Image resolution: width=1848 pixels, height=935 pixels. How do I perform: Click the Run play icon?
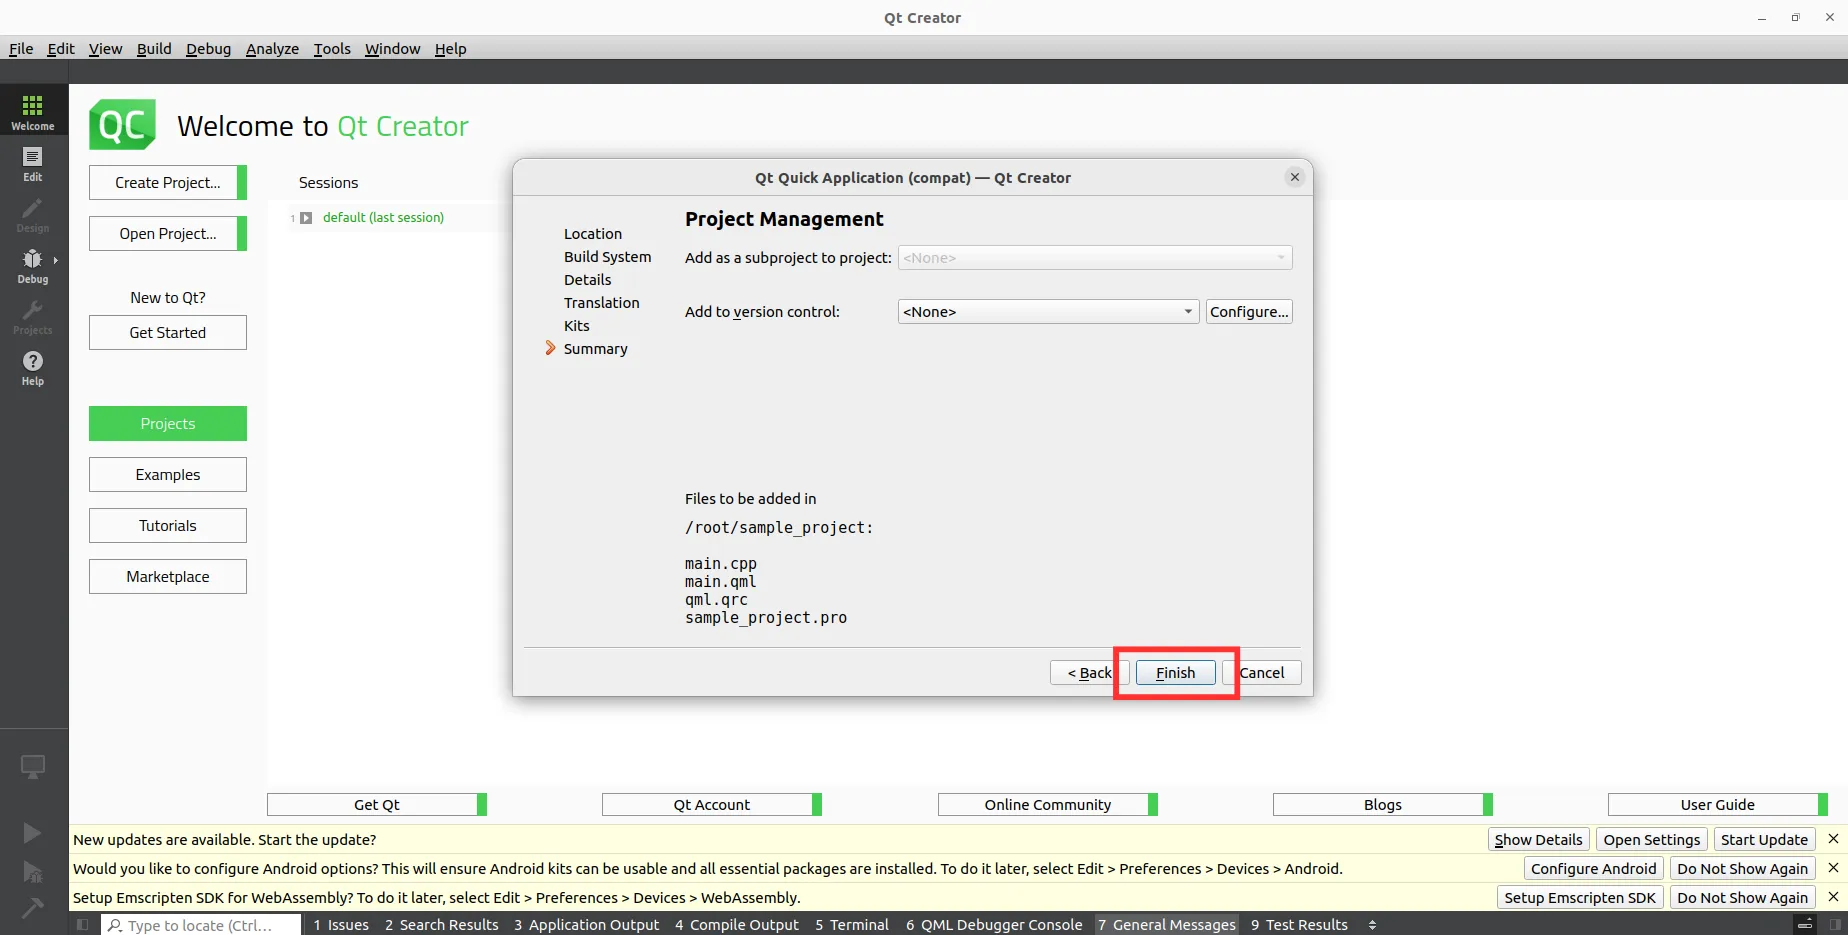[32, 833]
